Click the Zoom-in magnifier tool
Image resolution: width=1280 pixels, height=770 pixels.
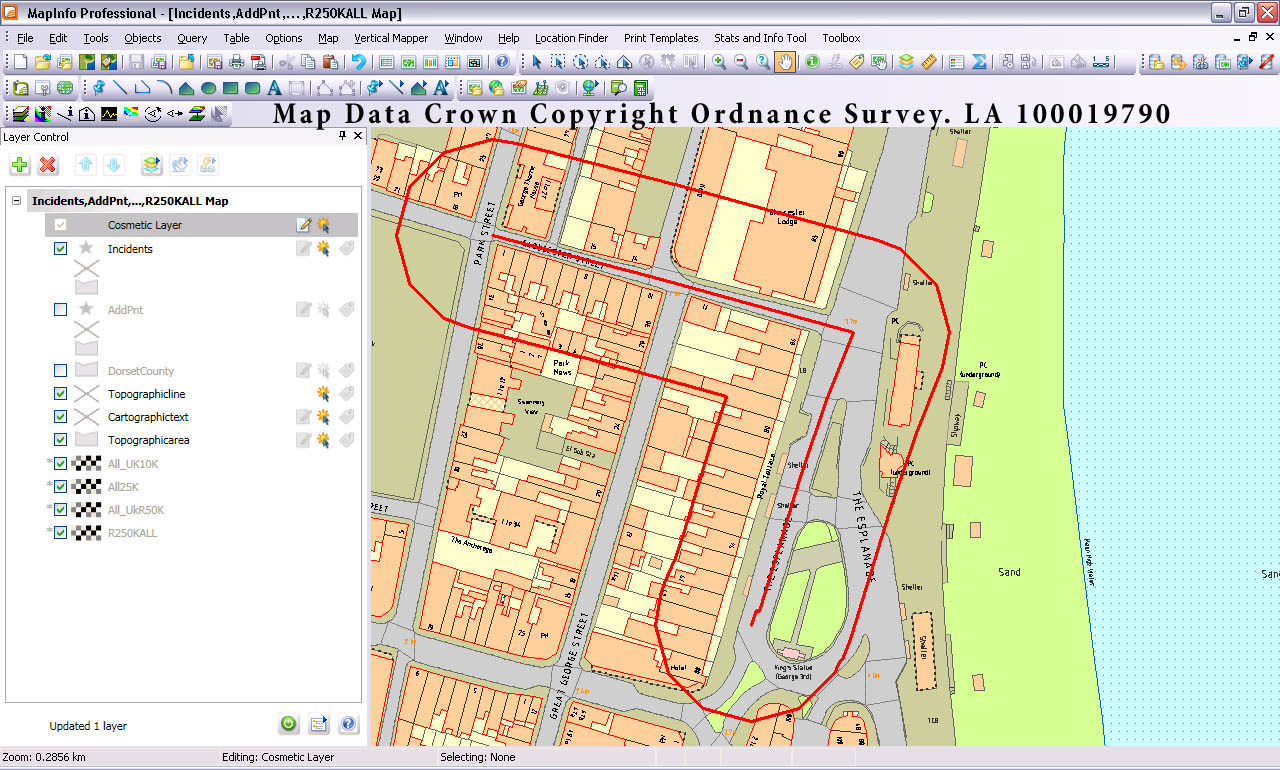[718, 62]
